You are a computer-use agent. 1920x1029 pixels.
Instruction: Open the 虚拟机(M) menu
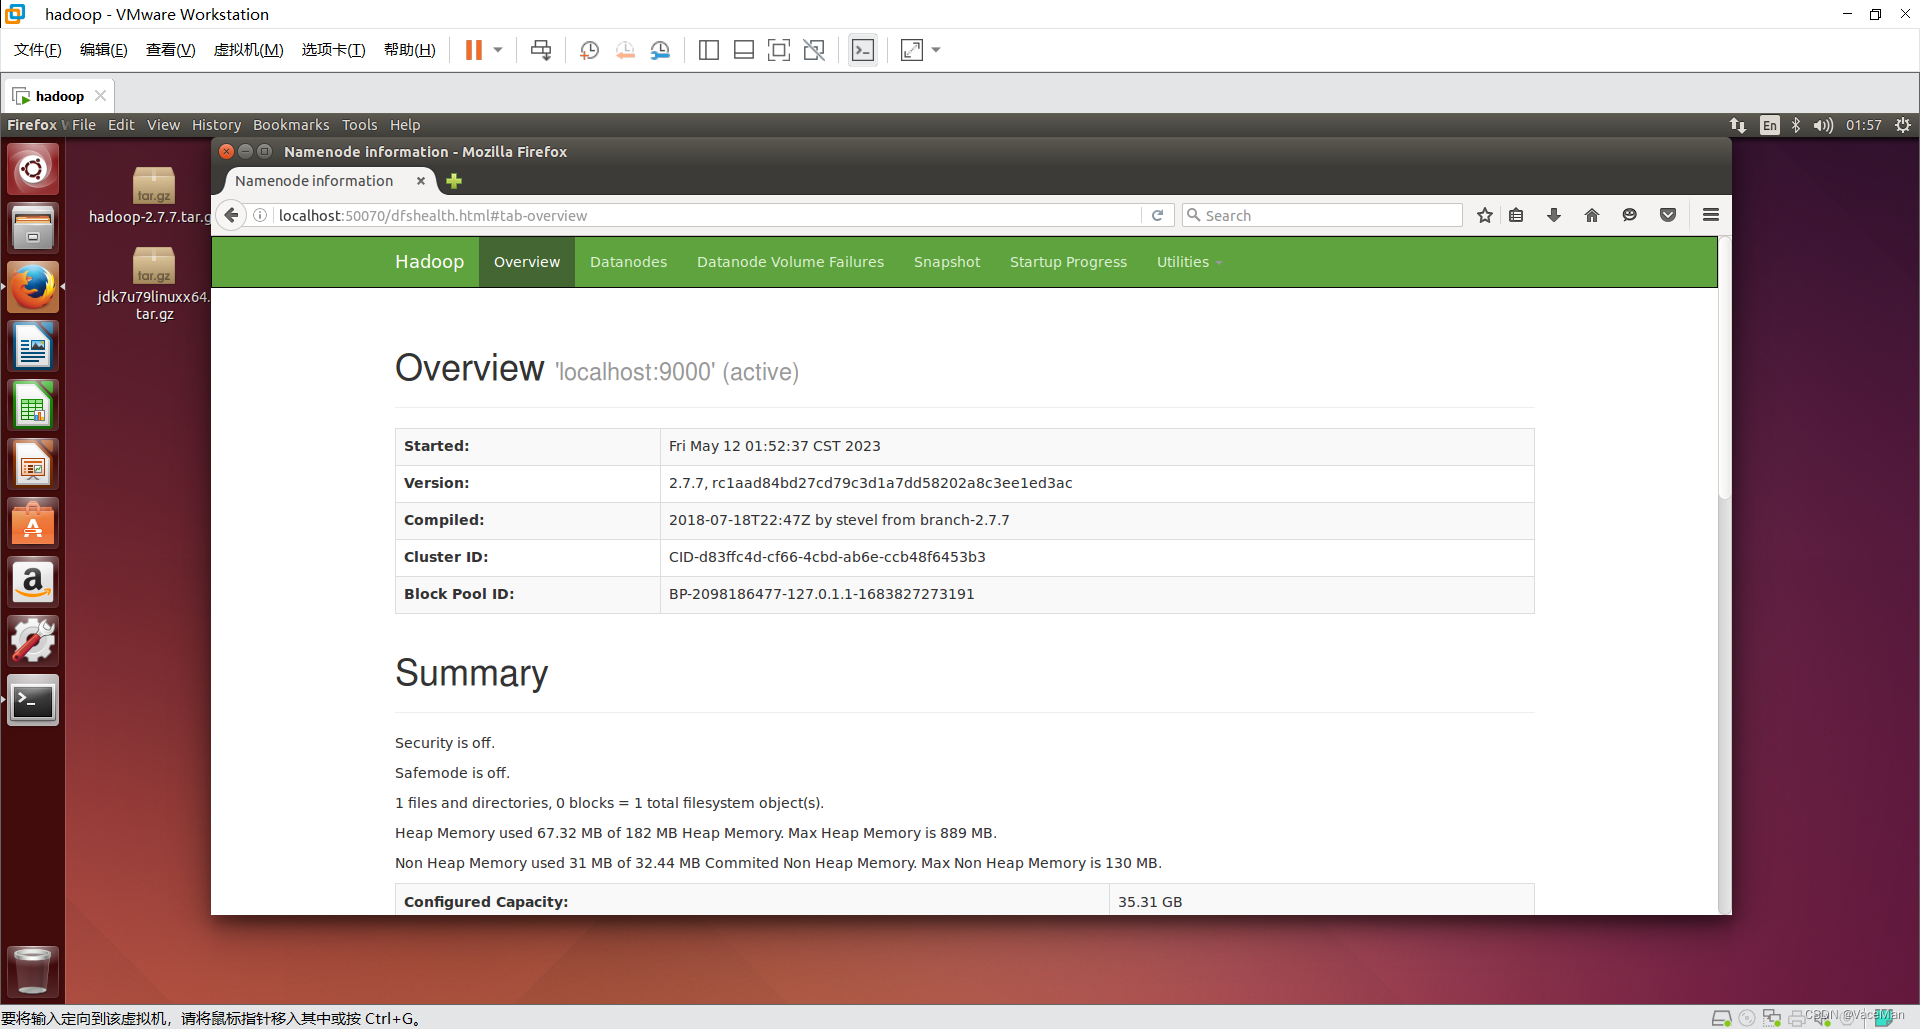click(249, 50)
